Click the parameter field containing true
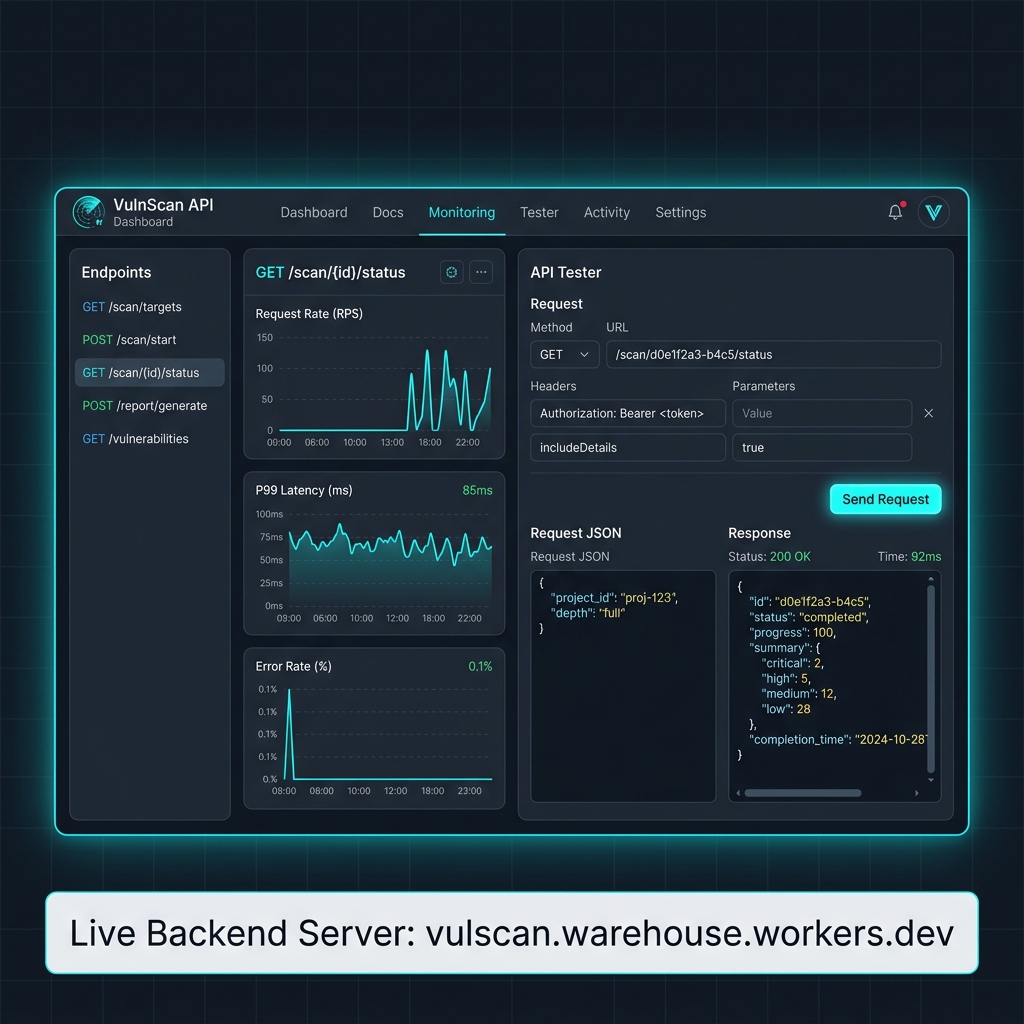The width and height of the screenshot is (1024, 1024). coord(822,447)
